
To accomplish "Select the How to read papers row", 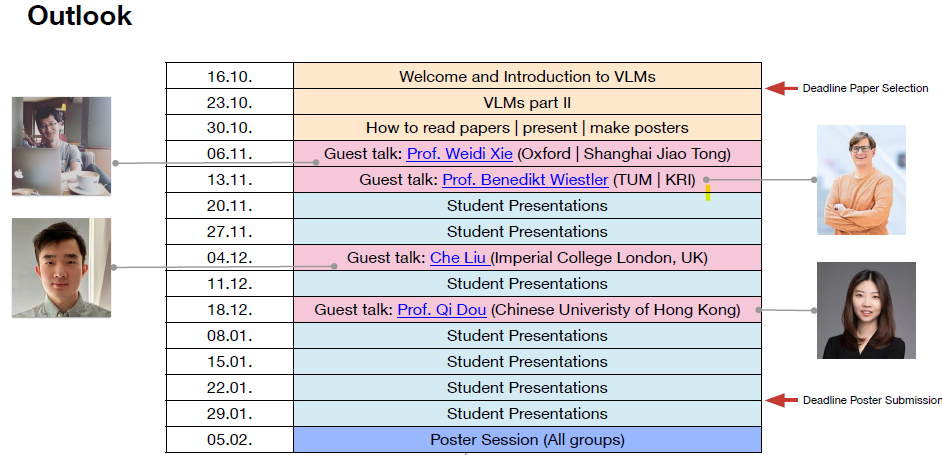I will click(464, 128).
